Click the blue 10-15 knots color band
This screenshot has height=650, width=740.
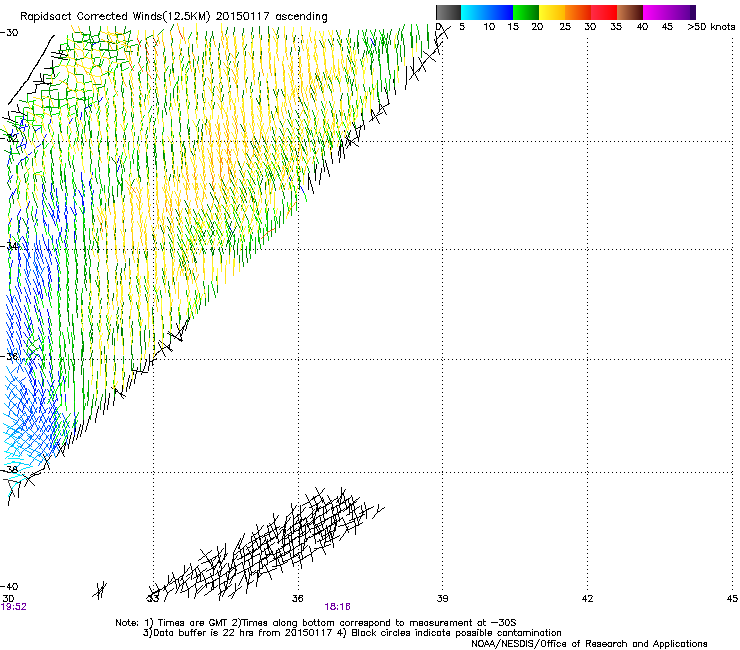click(500, 12)
